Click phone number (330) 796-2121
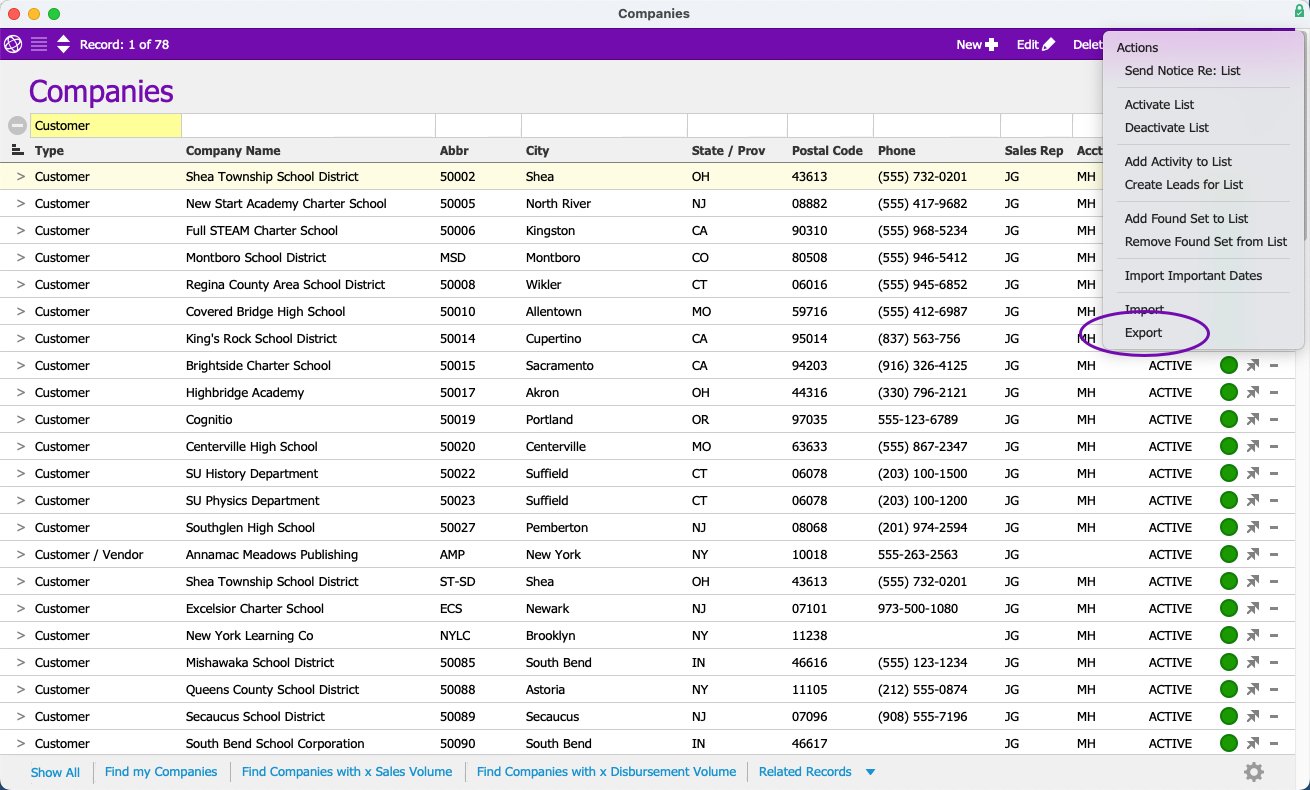The image size is (1310, 790). pyautogui.click(x=922, y=393)
